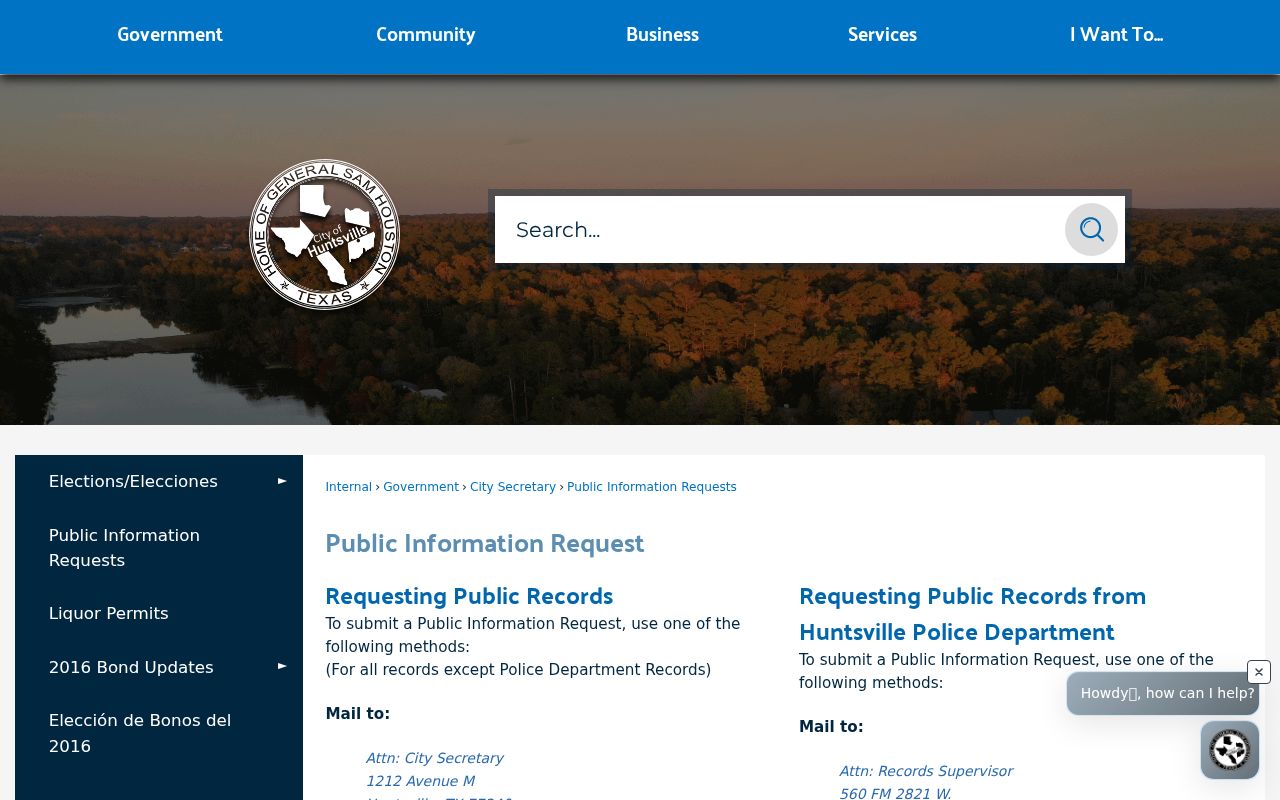1280x800 pixels.
Task: Click Public Information Requests breadcrumb link
Action: tap(652, 487)
